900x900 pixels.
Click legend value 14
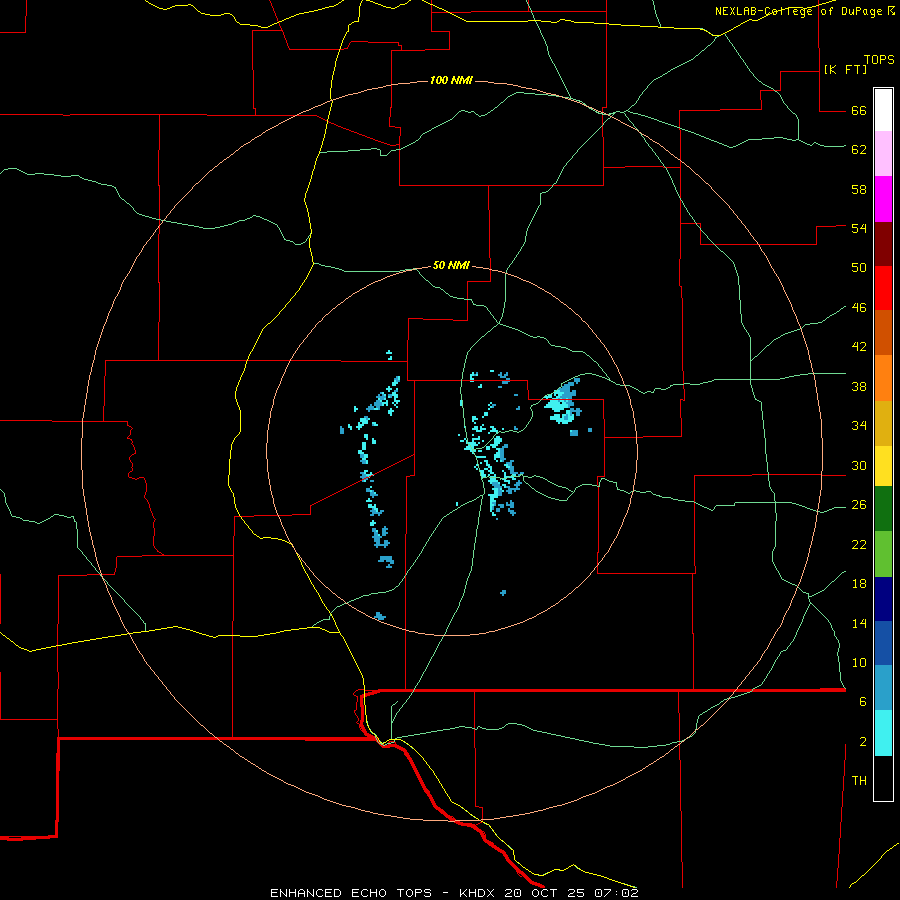(859, 623)
